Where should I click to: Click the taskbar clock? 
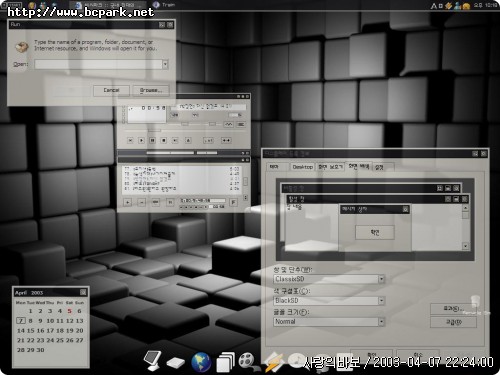pos(486,5)
